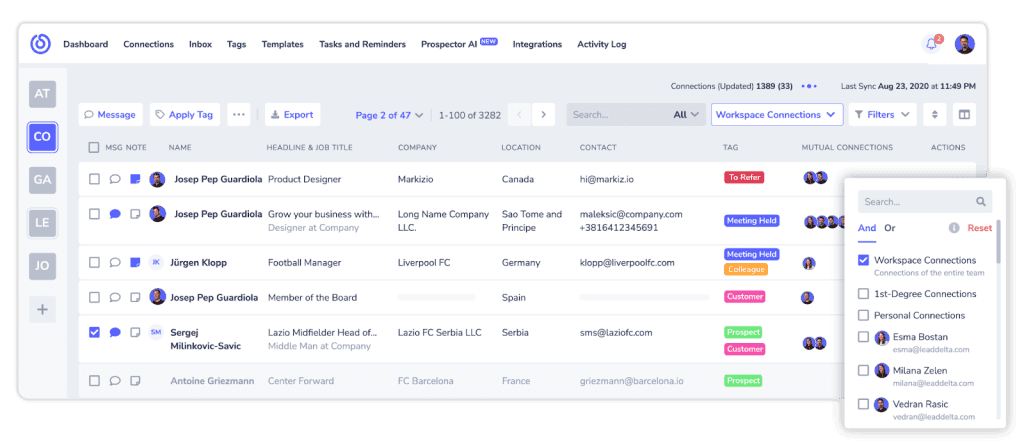Open note icon for Antoine Griezmann row
The height and width of the screenshot is (446, 1024).
(135, 381)
